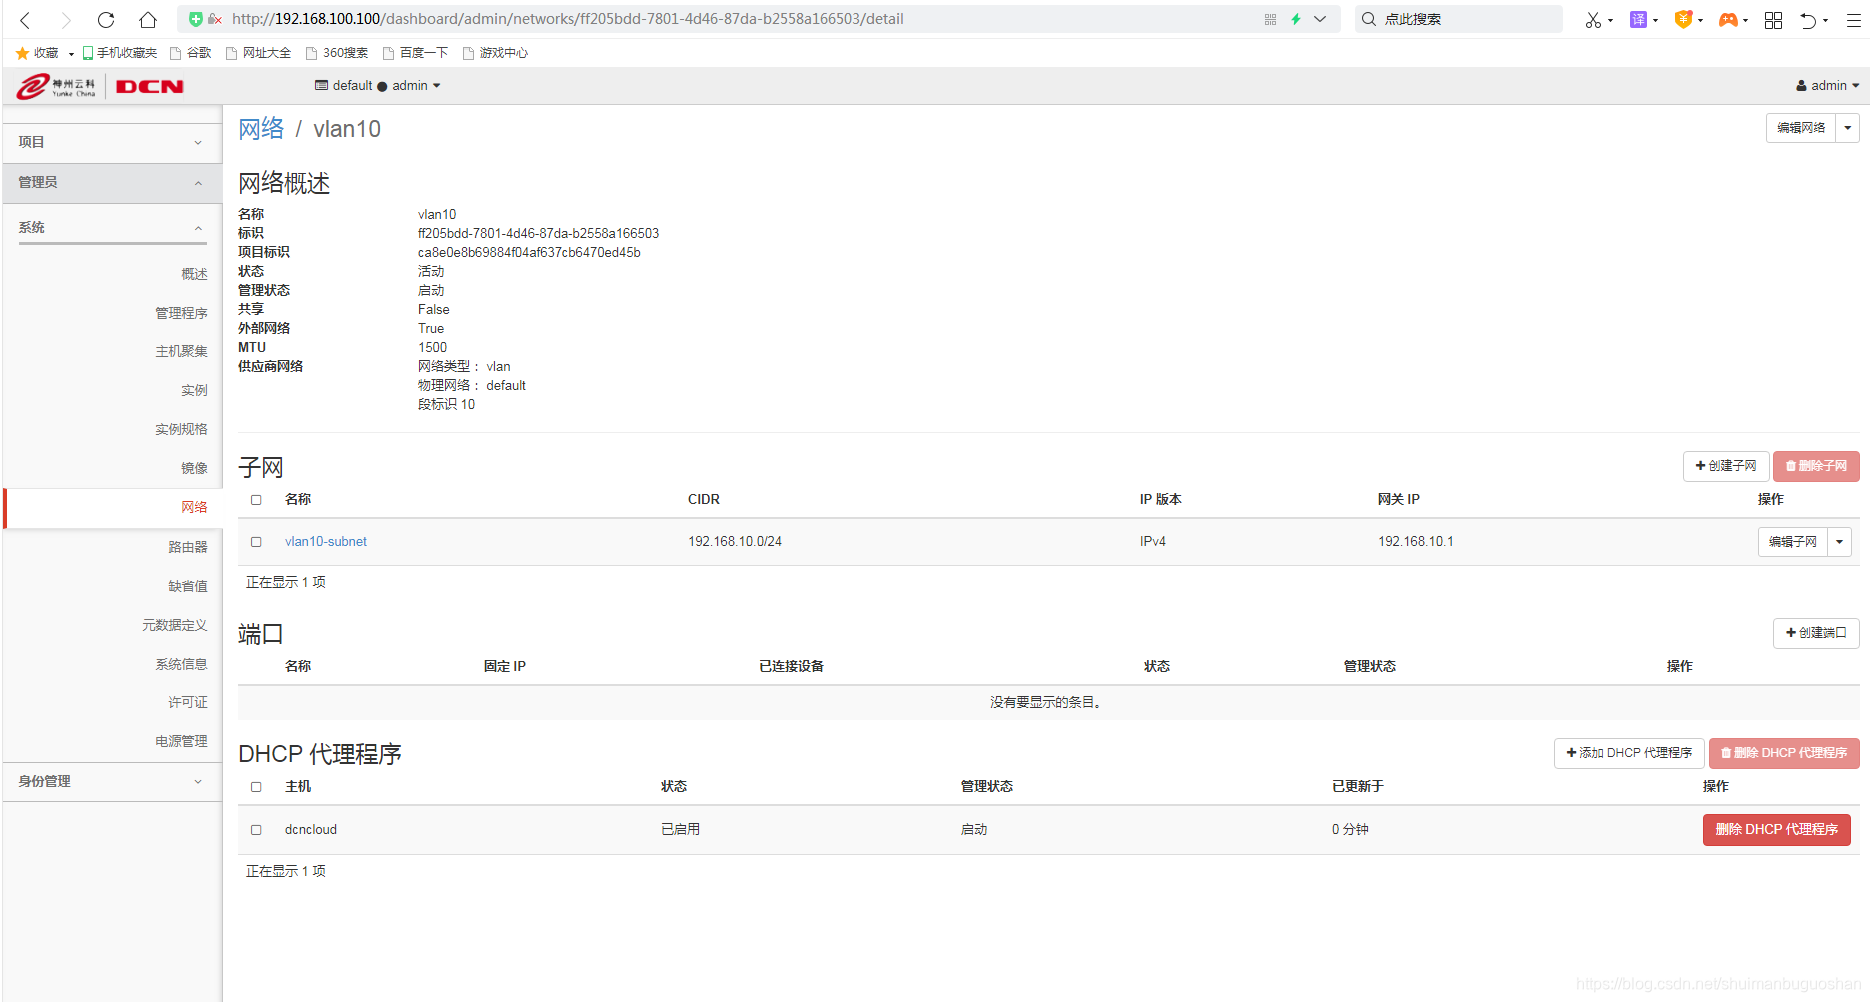The height and width of the screenshot is (1002, 1870).
Task: Open 许可证 in the sidebar
Action: (187, 703)
